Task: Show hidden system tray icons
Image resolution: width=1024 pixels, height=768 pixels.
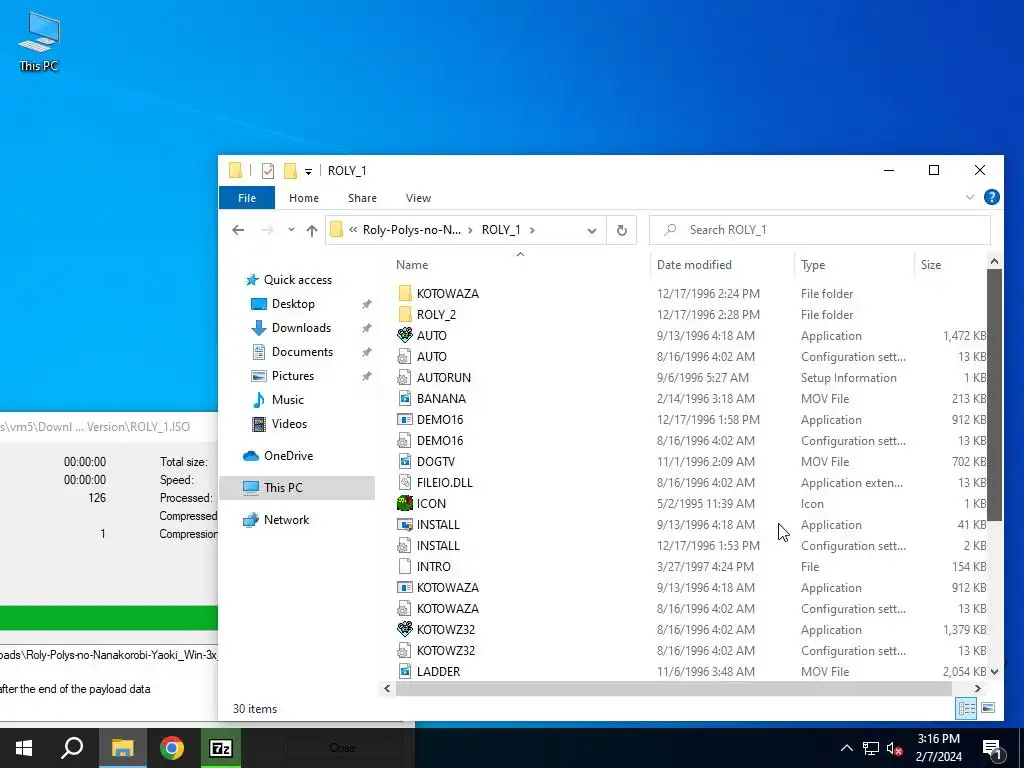Action: coord(846,748)
